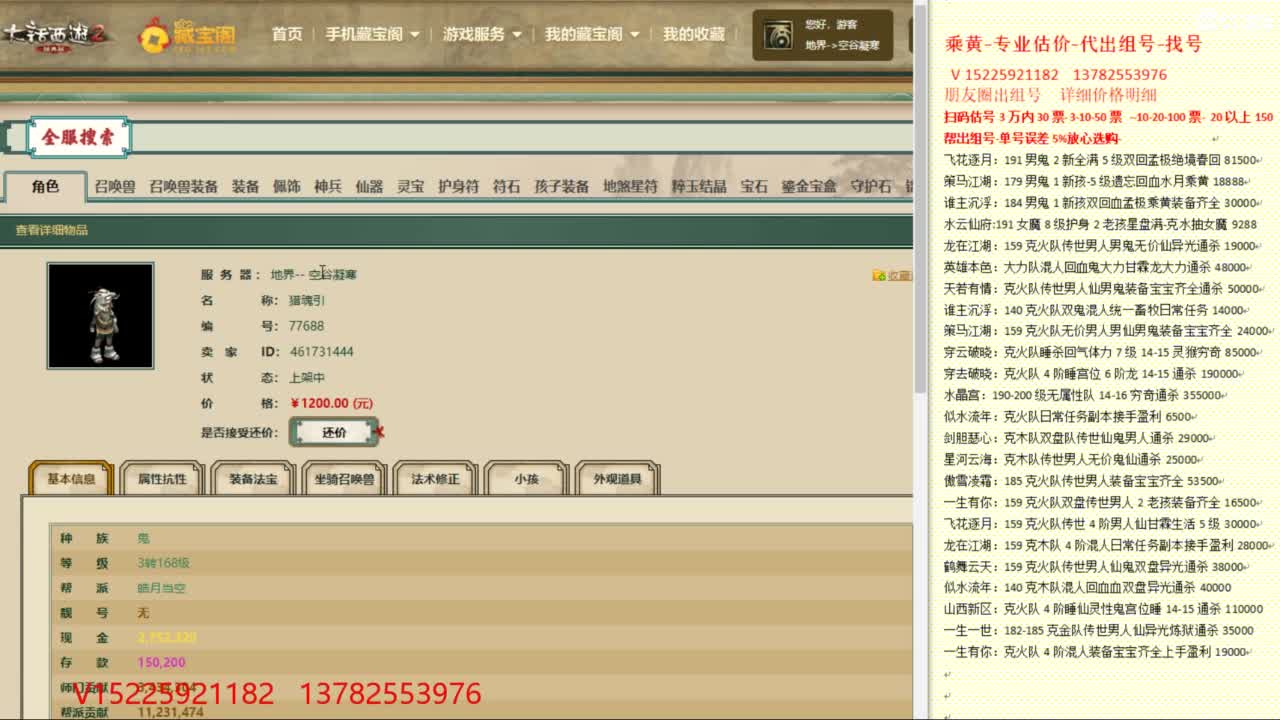Switch to the 外观道具 tab
The width and height of the screenshot is (1280, 720).
(617, 479)
